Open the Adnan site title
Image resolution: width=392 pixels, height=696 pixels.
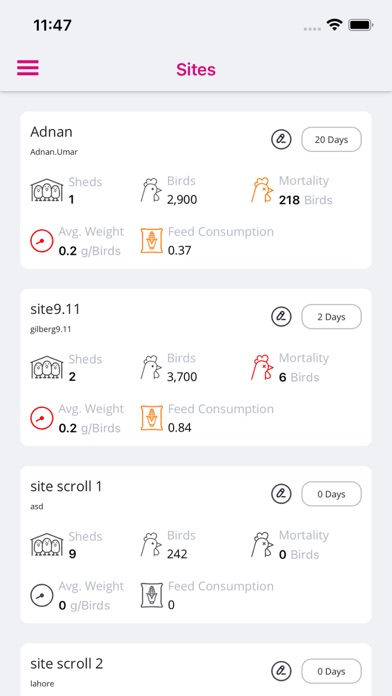pyautogui.click(x=51, y=132)
